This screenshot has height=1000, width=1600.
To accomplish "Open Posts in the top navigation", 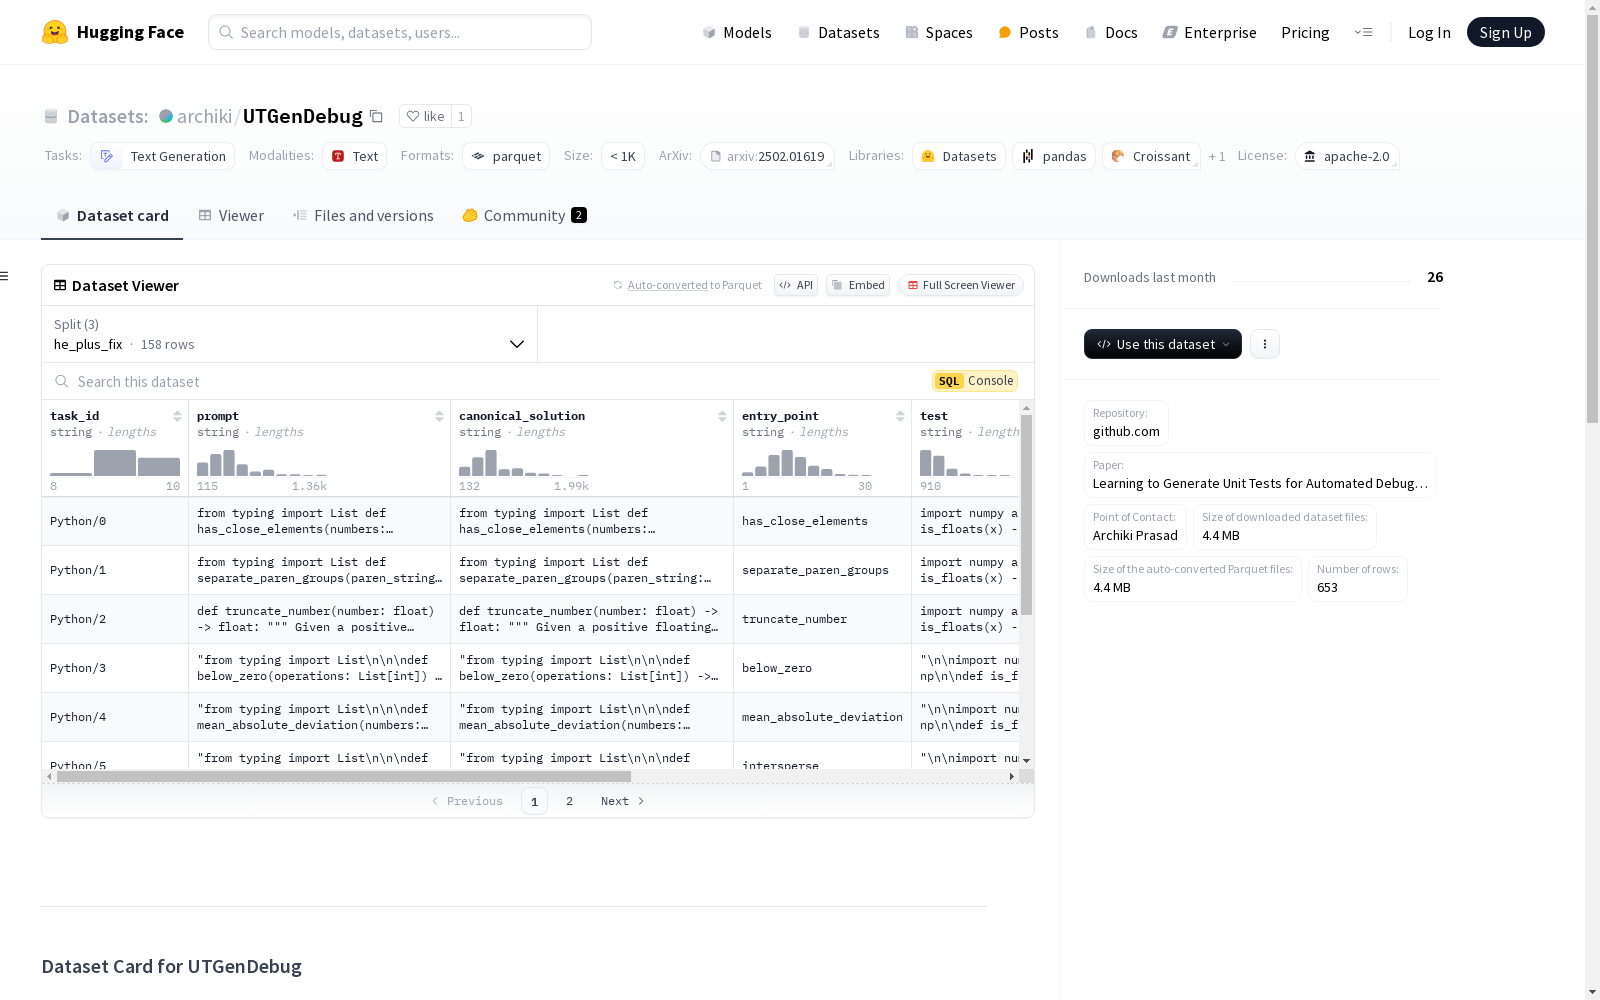I will [x=1028, y=32].
